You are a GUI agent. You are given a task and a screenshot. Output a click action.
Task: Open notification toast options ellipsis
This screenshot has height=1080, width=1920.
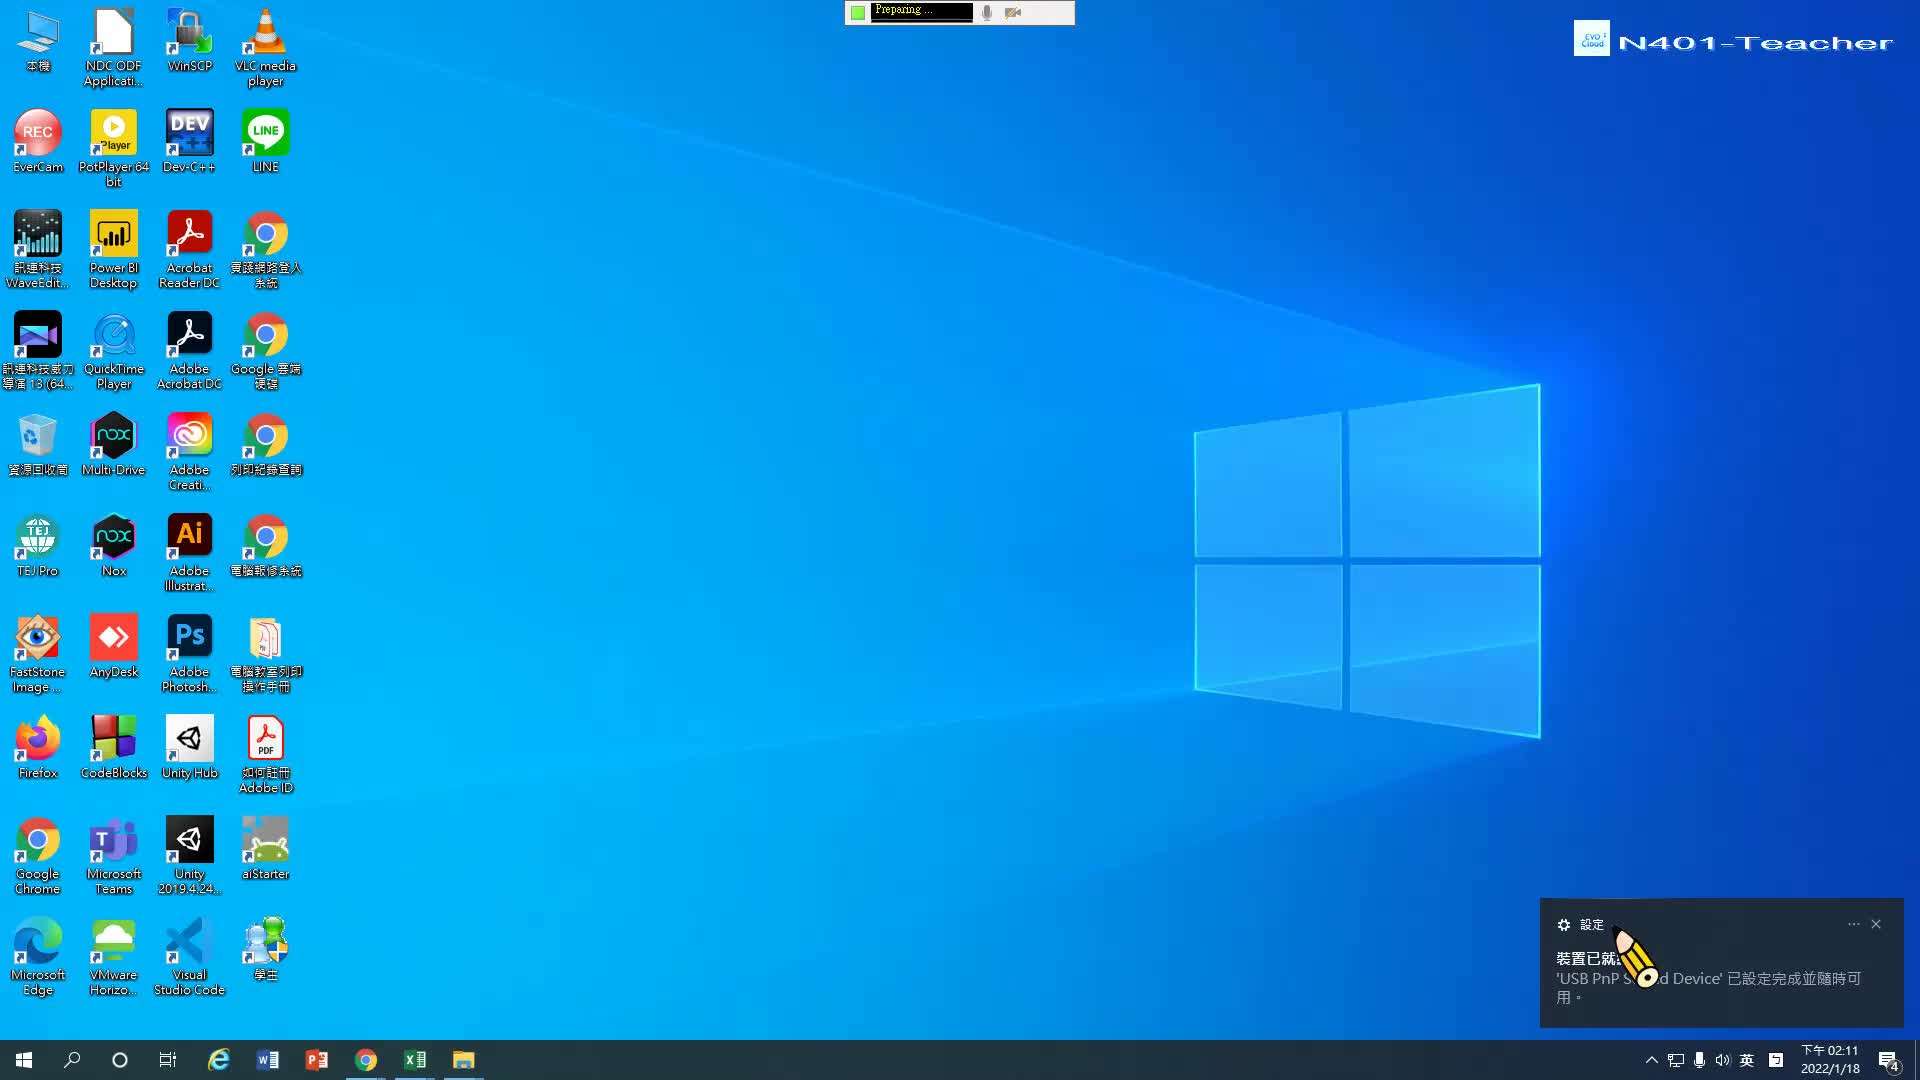1853,924
